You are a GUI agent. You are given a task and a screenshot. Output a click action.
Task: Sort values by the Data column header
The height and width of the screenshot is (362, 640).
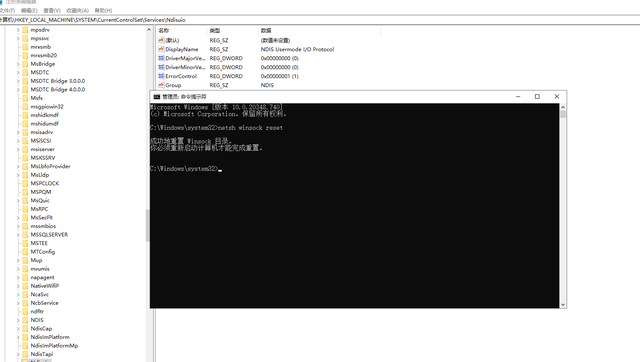(320, 31)
